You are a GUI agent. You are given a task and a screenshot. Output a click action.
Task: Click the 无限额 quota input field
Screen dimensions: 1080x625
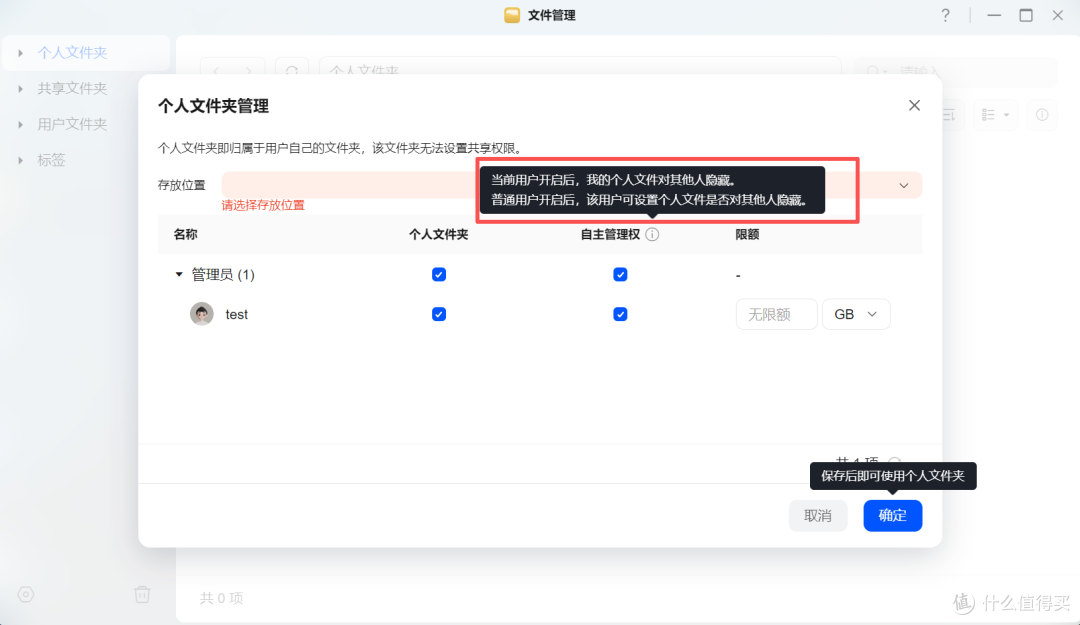[776, 314]
